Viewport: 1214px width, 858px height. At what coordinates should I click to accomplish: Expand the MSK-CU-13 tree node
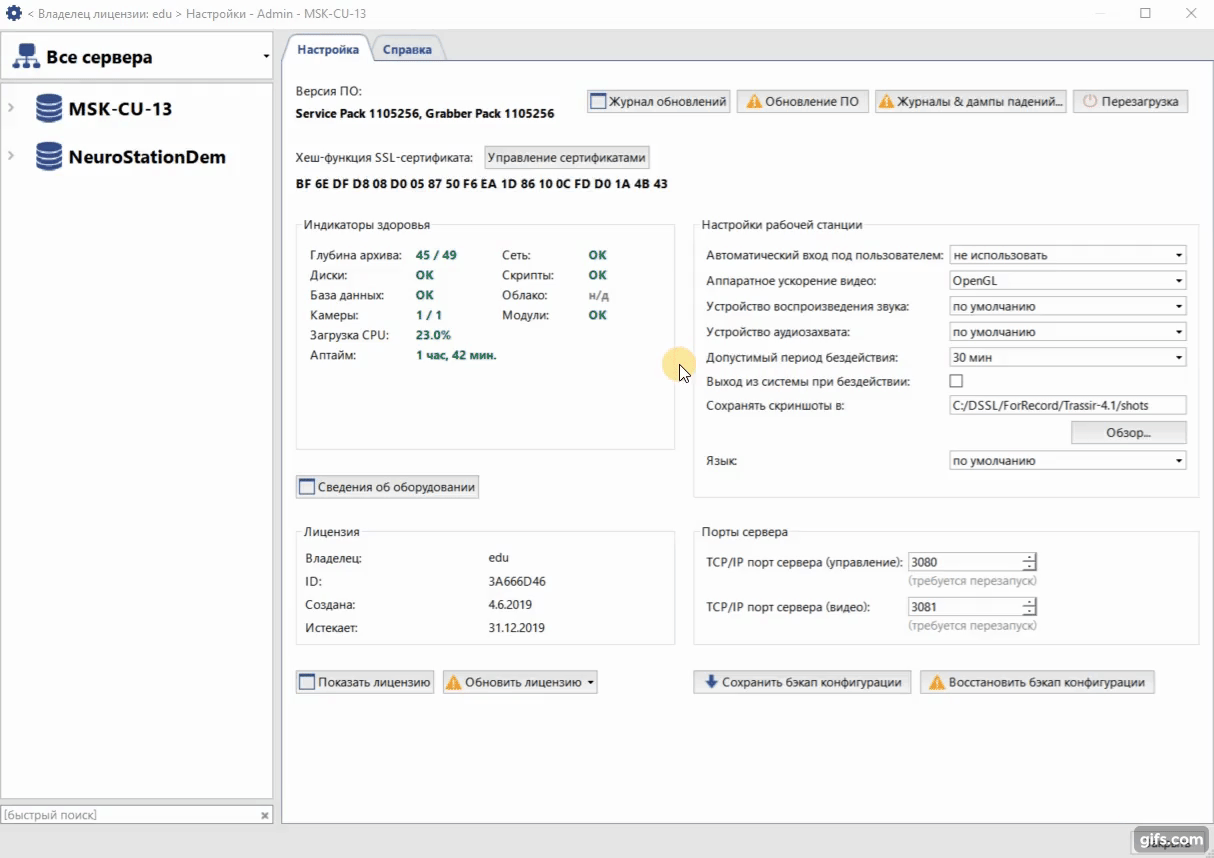(11, 108)
